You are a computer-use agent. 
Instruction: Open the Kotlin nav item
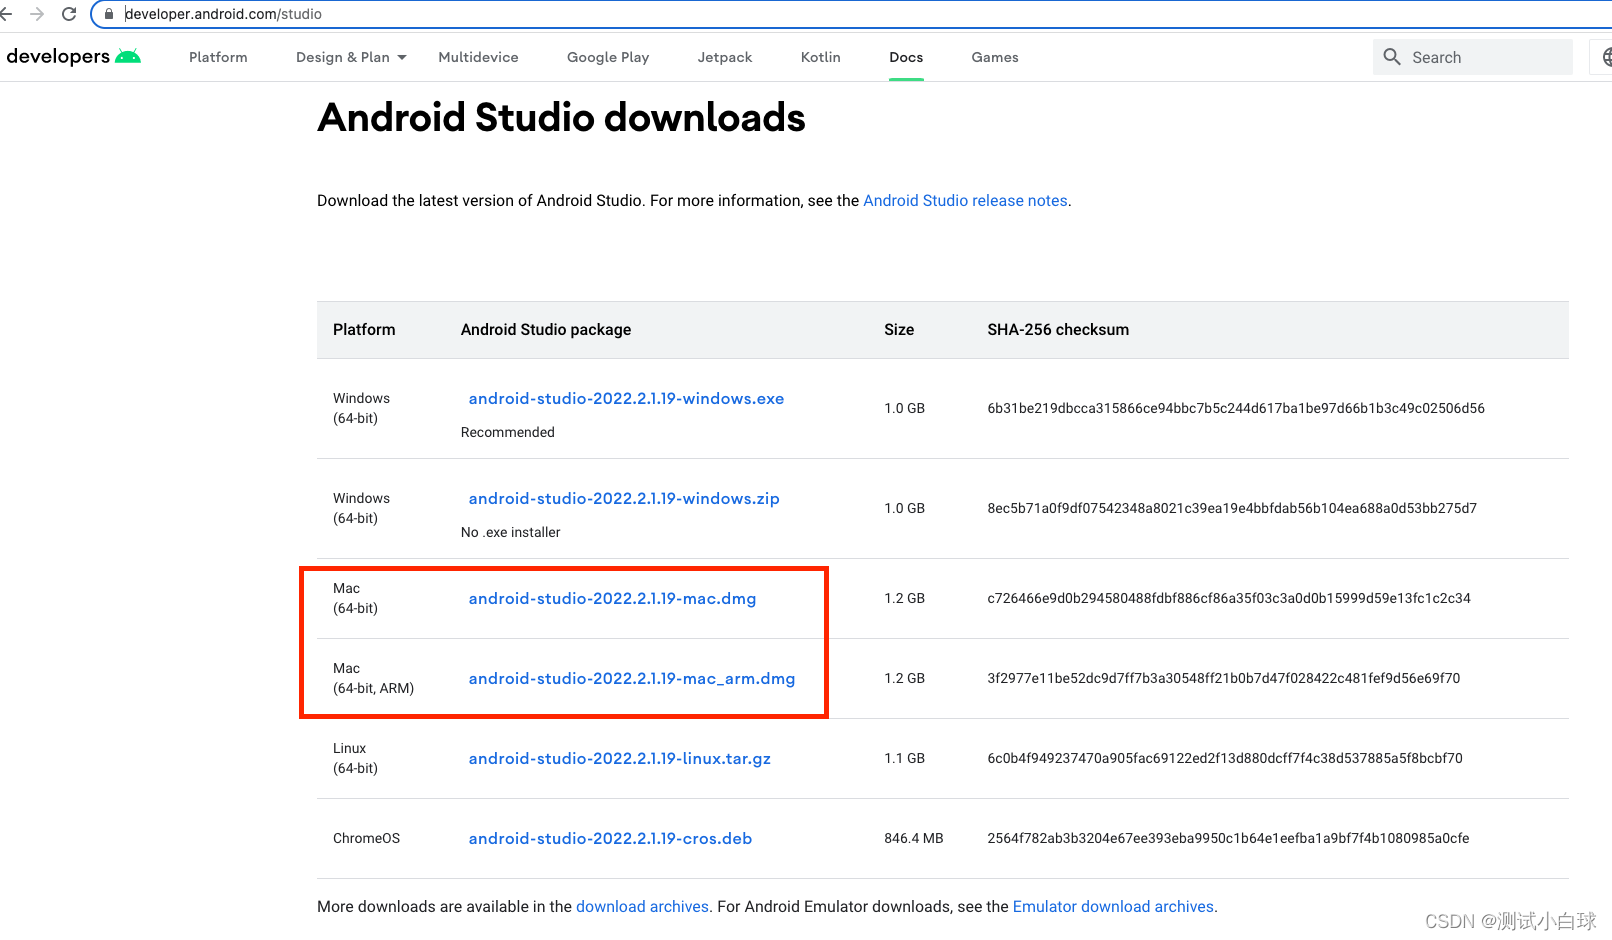tap(821, 57)
